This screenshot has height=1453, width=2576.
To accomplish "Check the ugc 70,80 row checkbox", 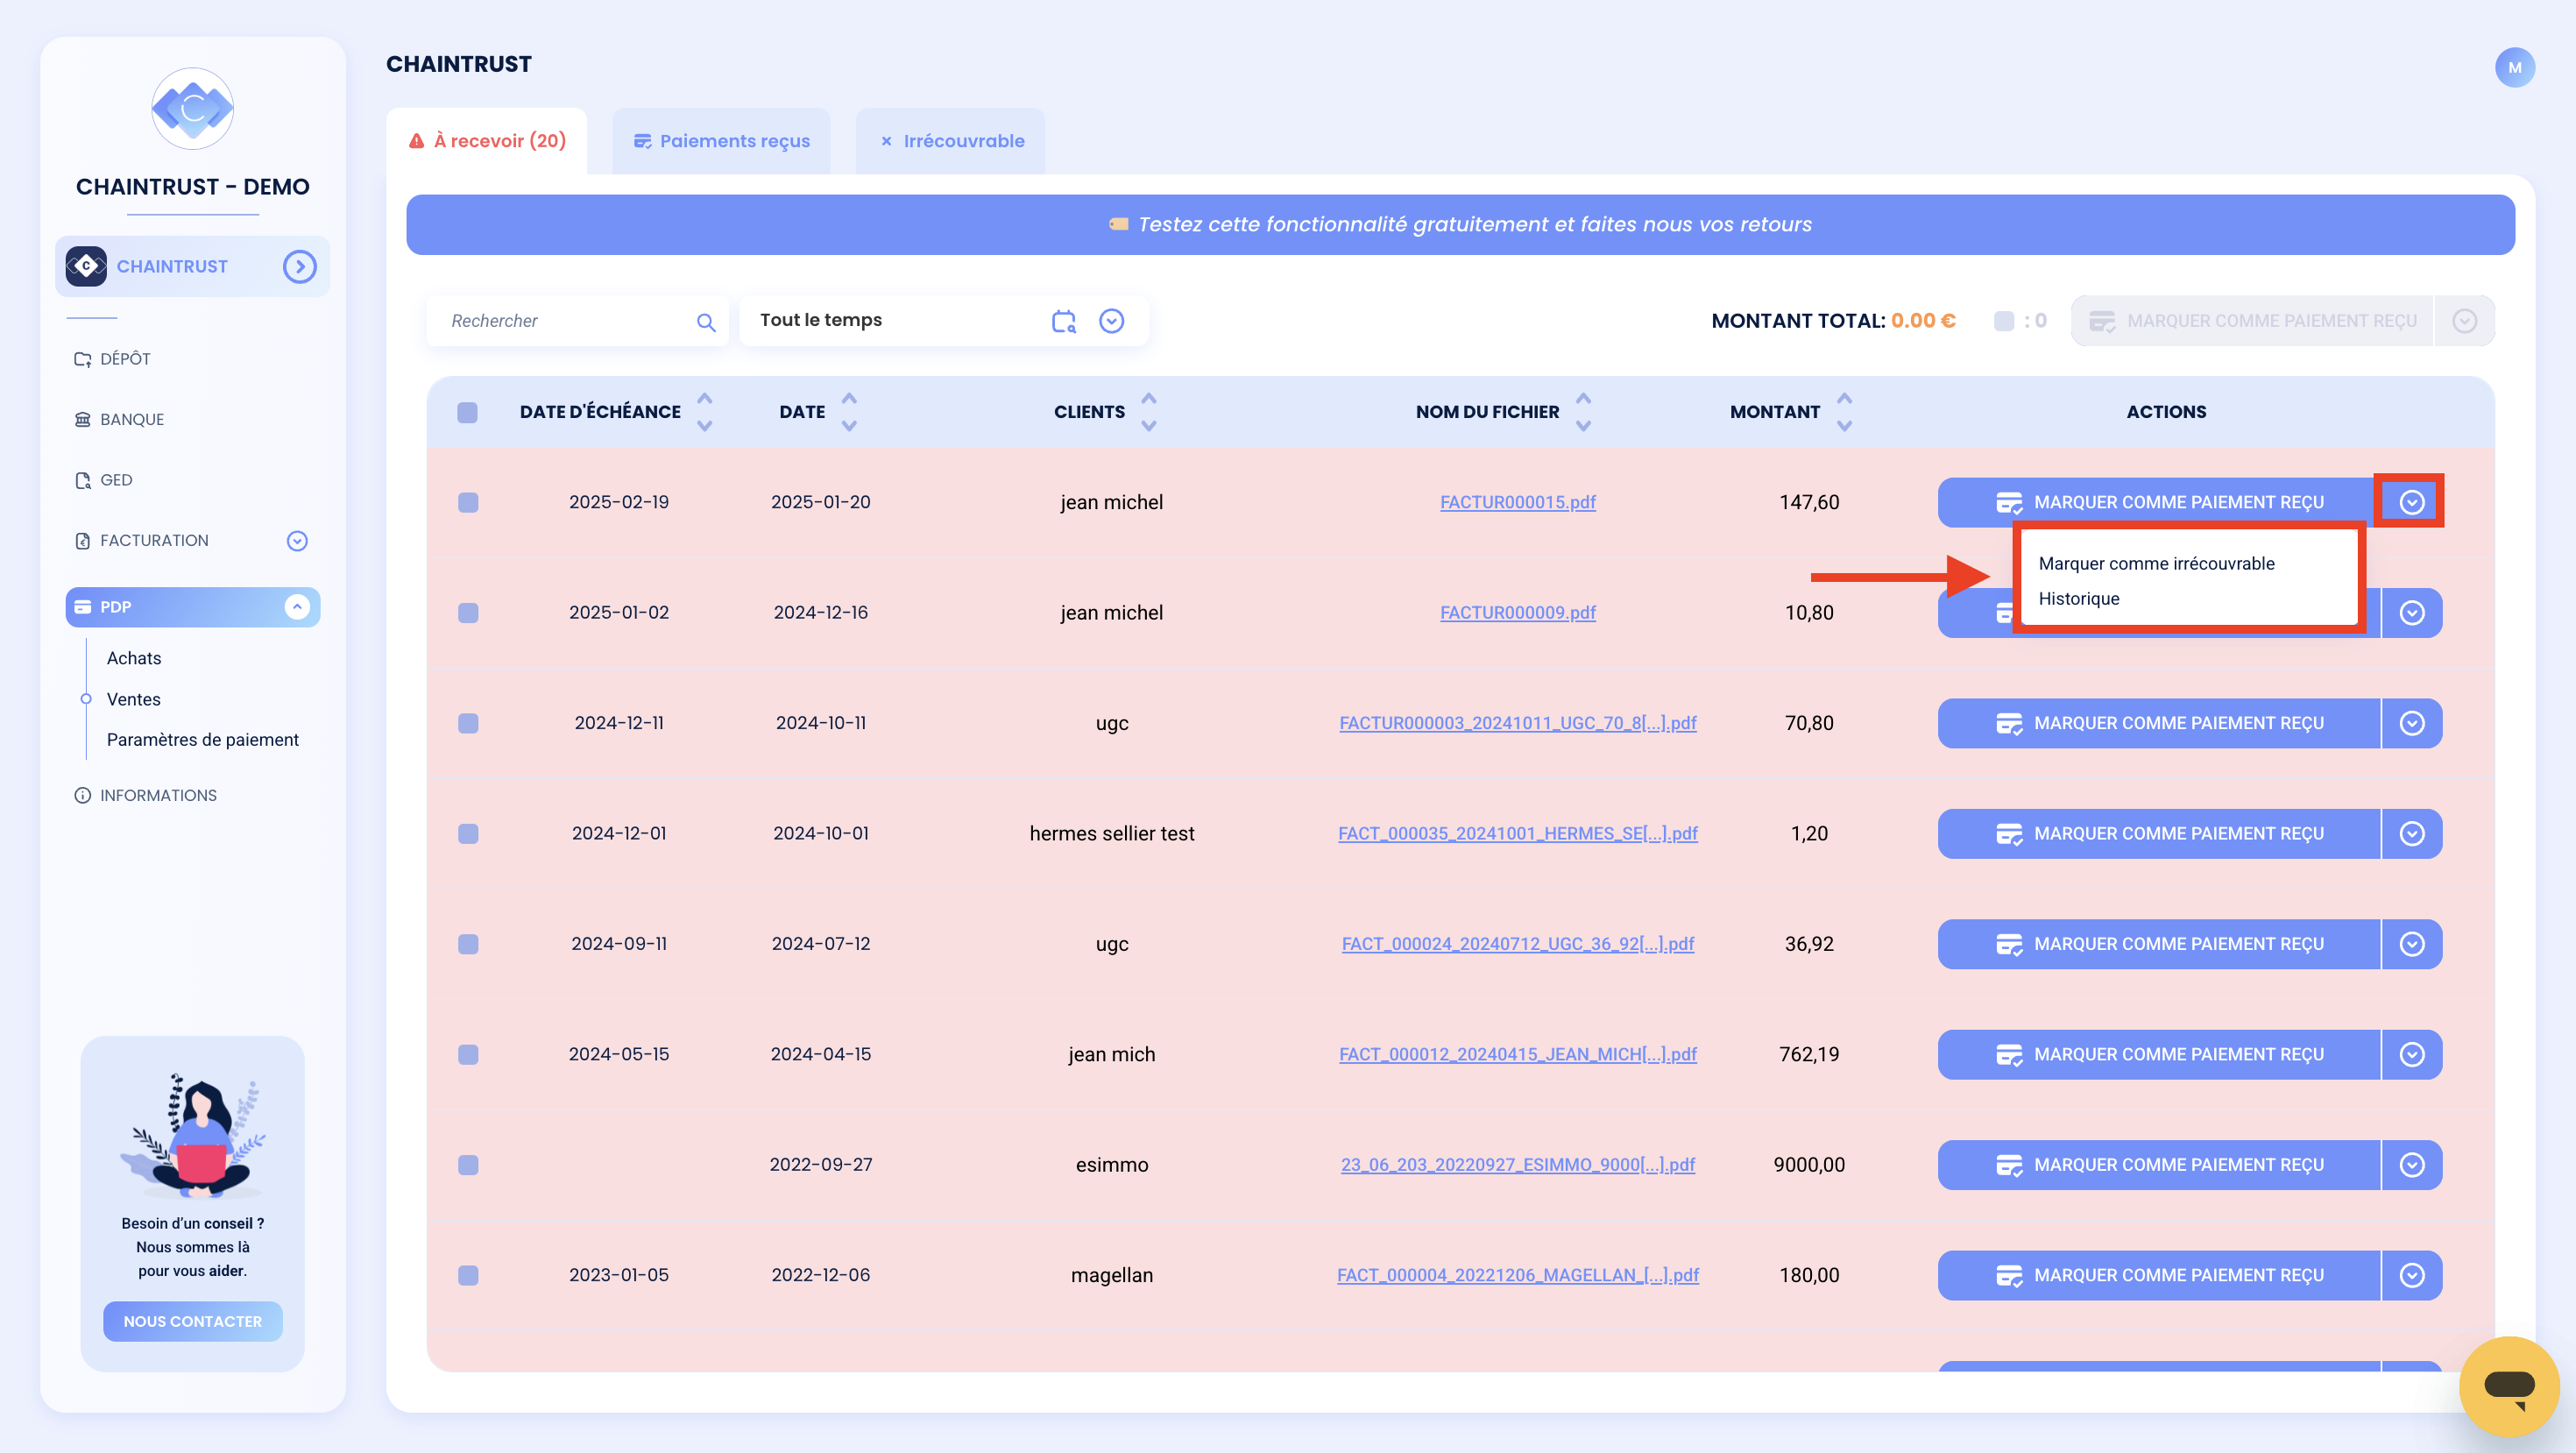I will (x=468, y=723).
